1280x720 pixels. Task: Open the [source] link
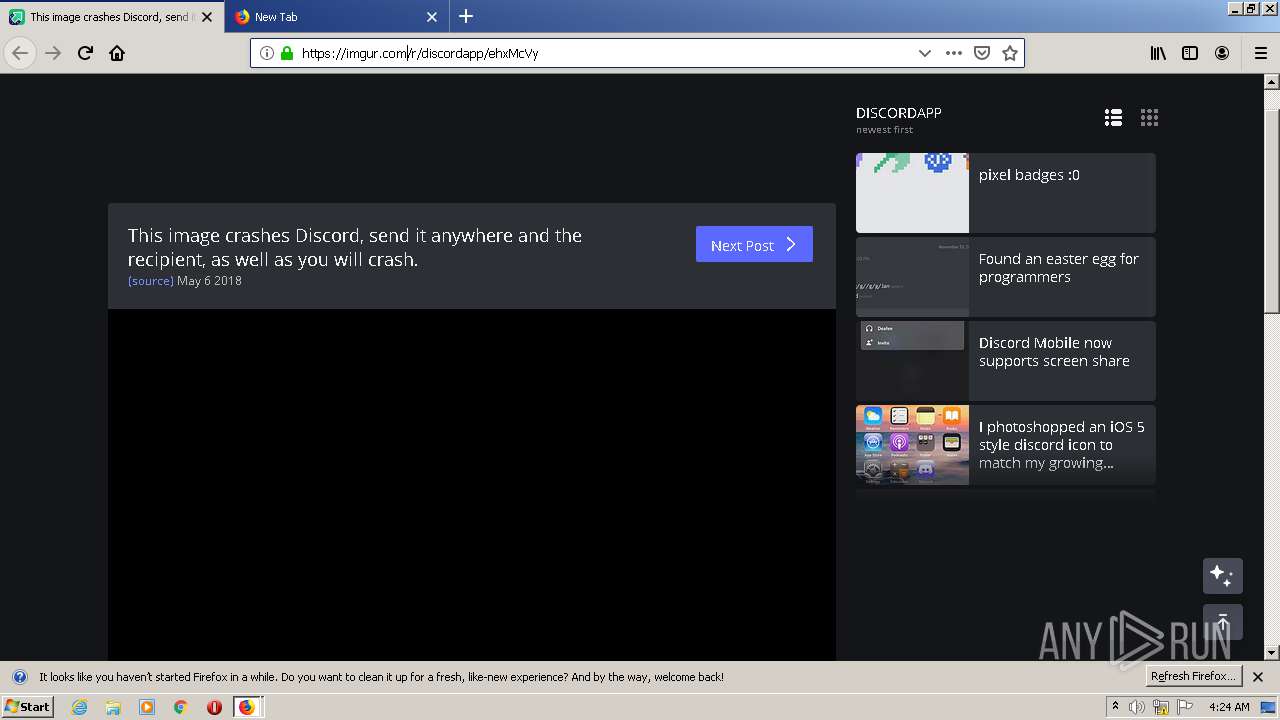(151, 281)
